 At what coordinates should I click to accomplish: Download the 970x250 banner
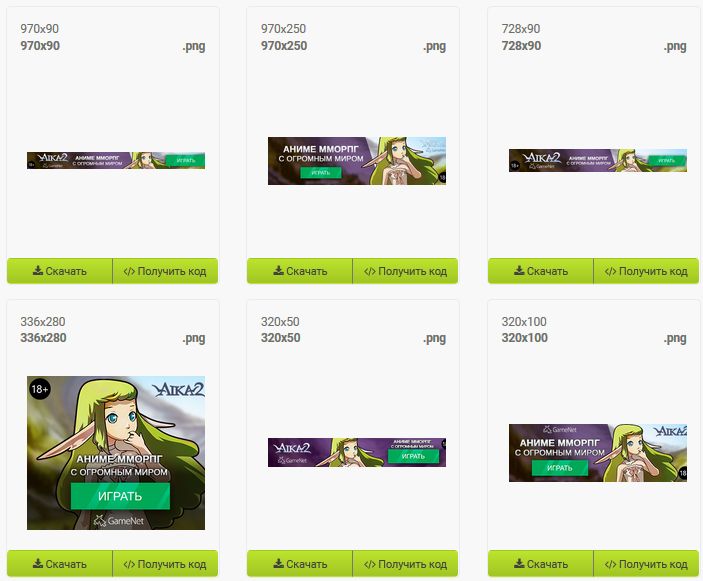[x=300, y=271]
